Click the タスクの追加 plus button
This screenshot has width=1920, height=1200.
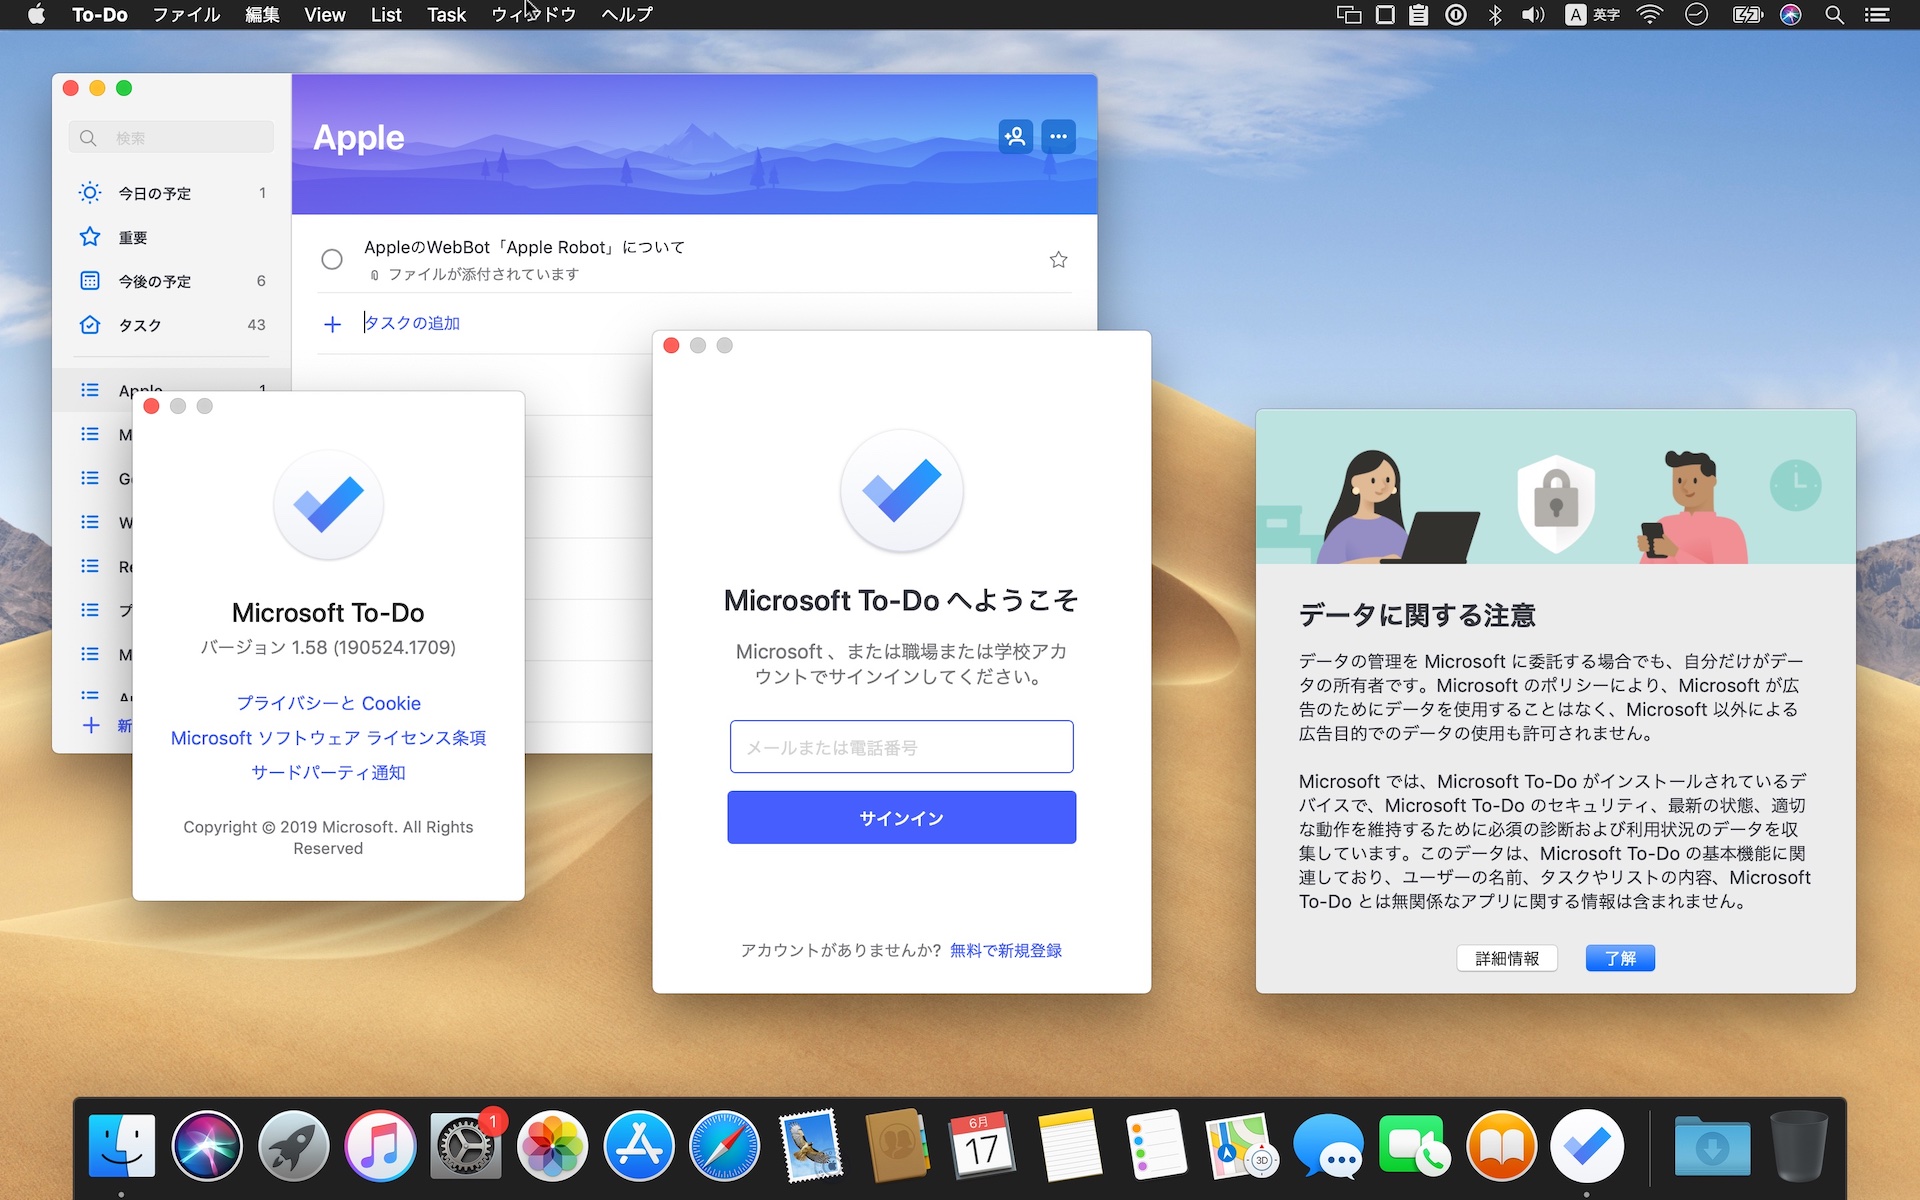(x=333, y=324)
